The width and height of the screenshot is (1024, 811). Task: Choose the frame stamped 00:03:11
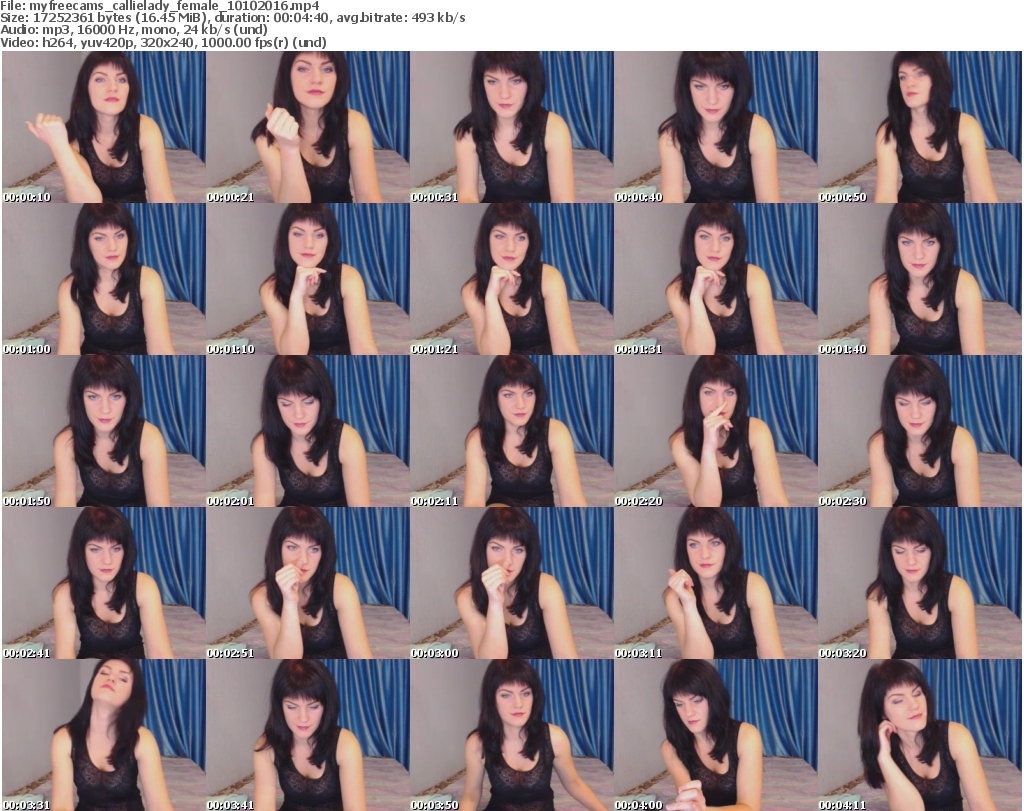[716, 583]
